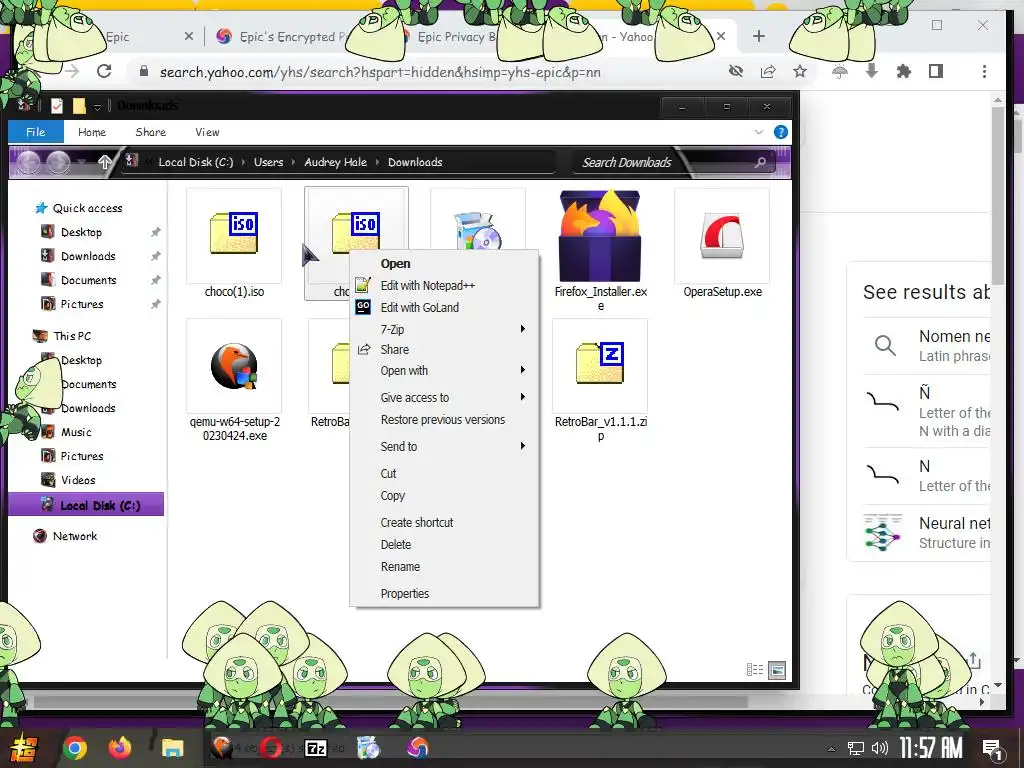Select Create shortcut
This screenshot has height=768, width=1024.
[x=444, y=522]
